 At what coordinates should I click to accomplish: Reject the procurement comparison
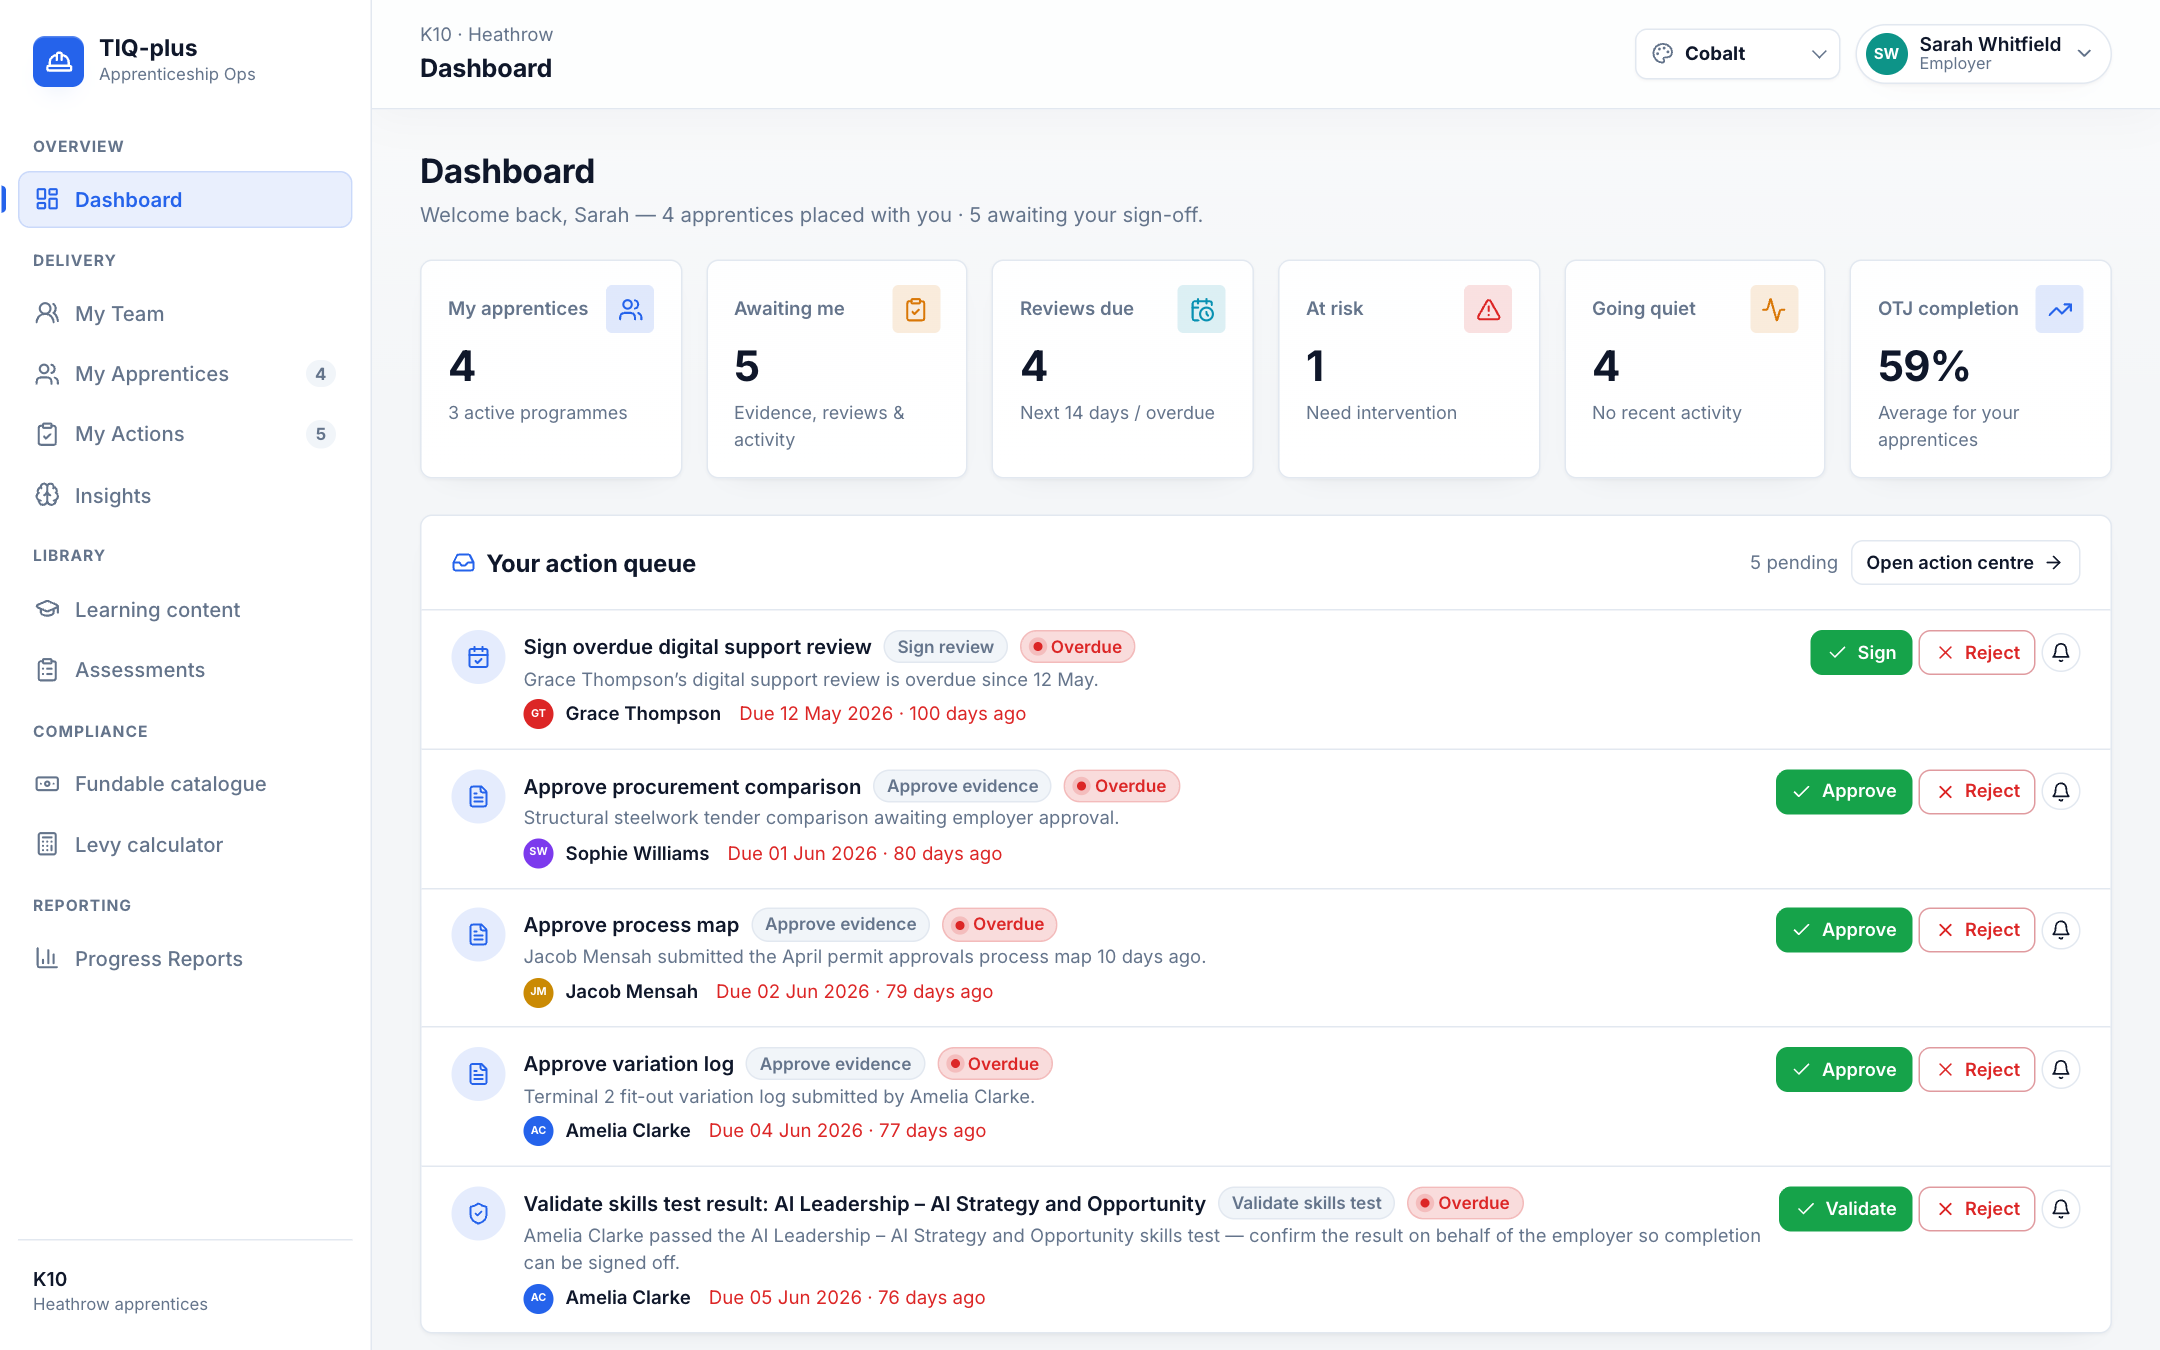coord(1977,791)
